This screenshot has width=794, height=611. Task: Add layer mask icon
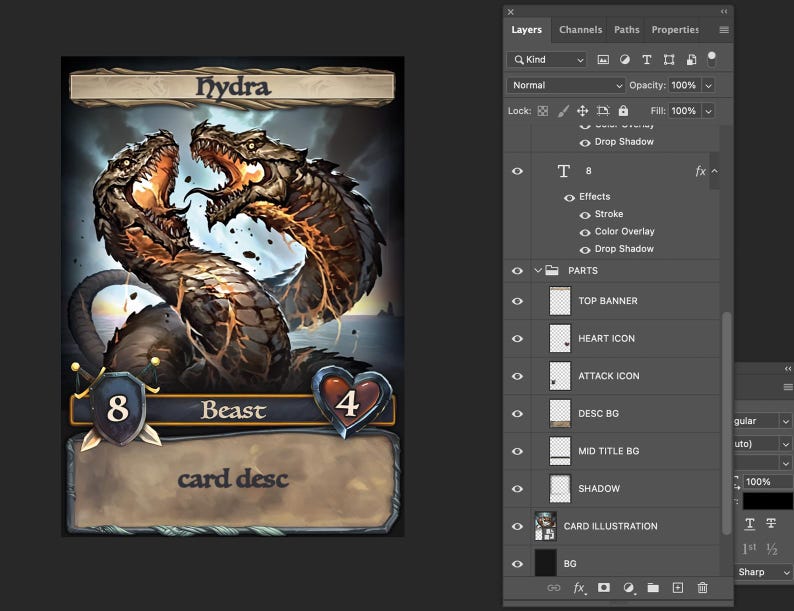tap(604, 587)
